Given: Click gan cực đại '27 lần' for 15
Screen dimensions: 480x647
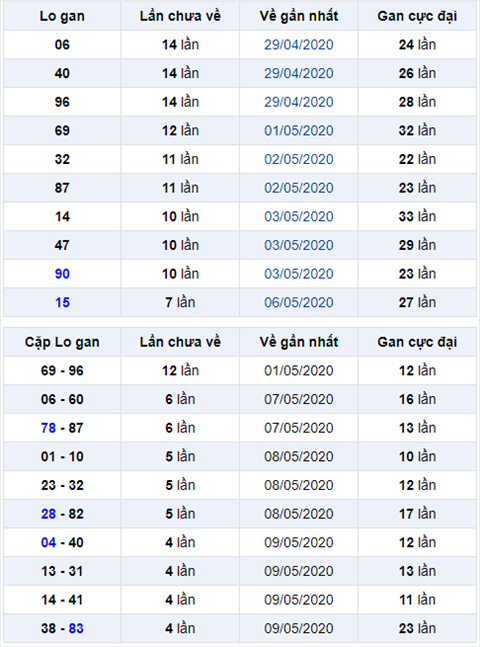Looking at the screenshot, I should [x=417, y=302].
